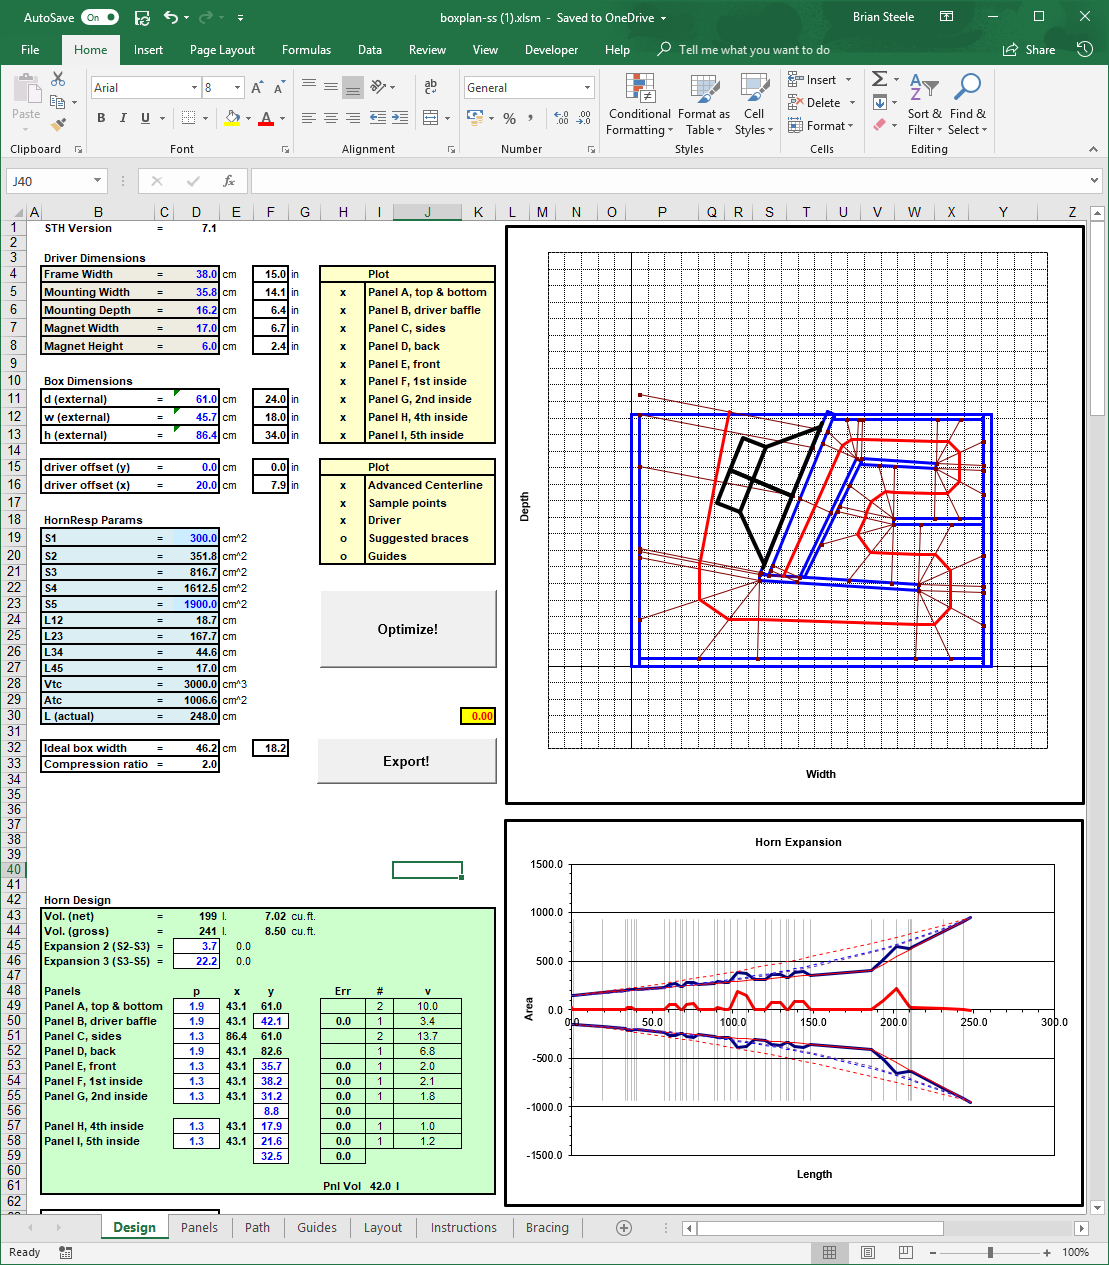Viewport: 1109px width, 1265px height.
Task: Toggle the Panel C, sides plot marker
Action: (x=343, y=328)
